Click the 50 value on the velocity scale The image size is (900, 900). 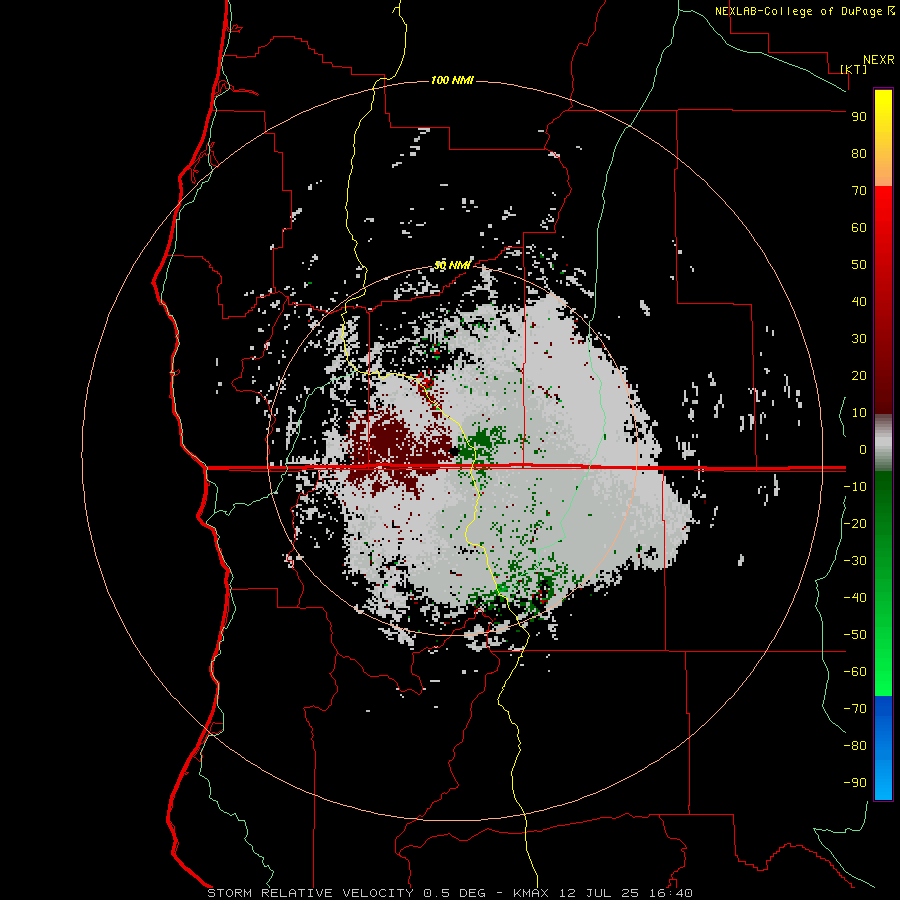point(859,265)
